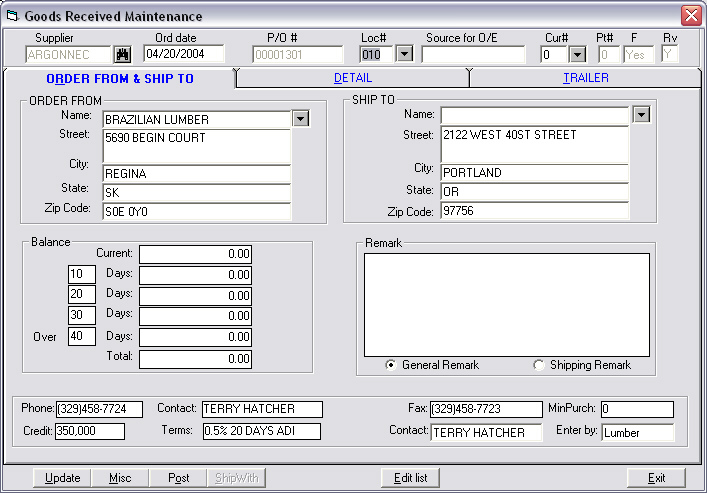Click the Fax field (329)458-7723

point(486,409)
